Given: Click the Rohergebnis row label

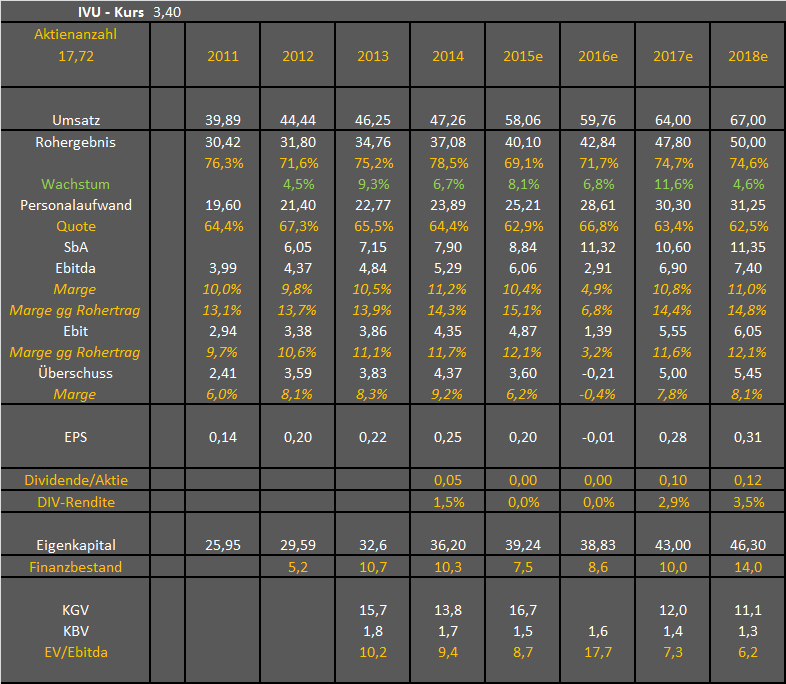Looking at the screenshot, I should coord(76,142).
